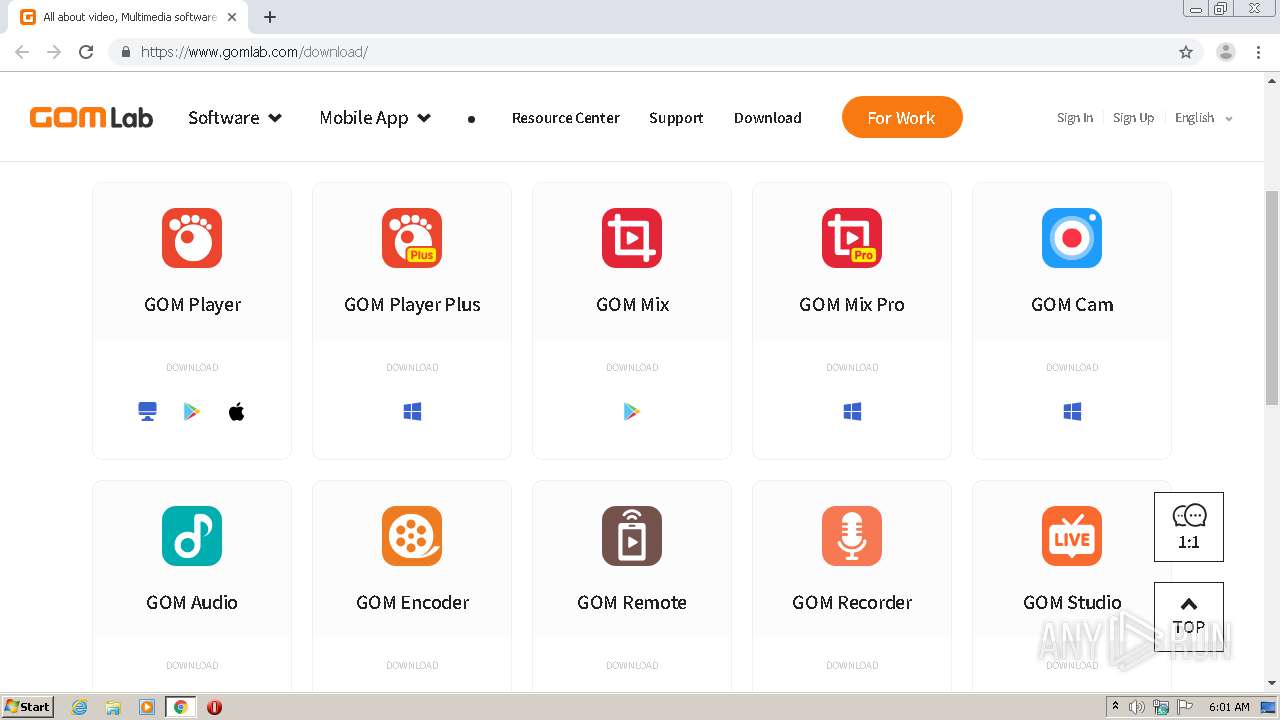Screen dimensions: 1280x720
Task: Click the GOM Remote title
Action: pos(632,602)
